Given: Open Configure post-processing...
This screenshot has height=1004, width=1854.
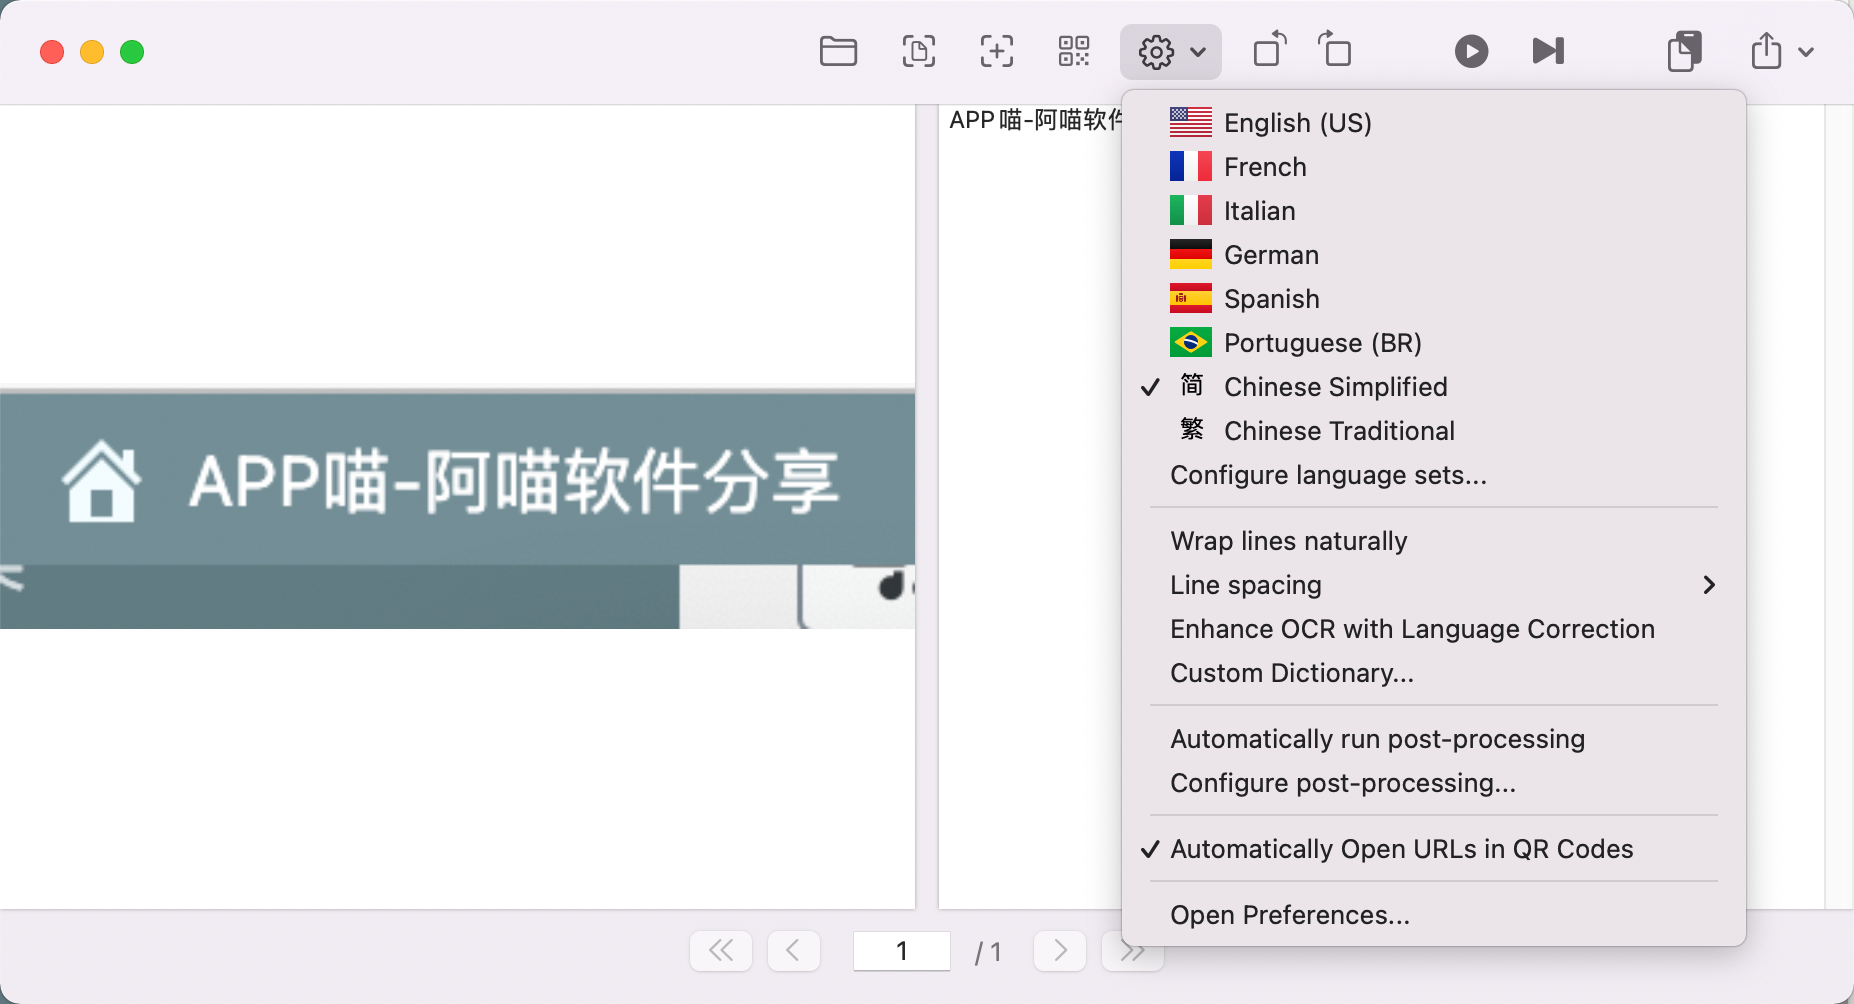Looking at the screenshot, I should 1434,783.
